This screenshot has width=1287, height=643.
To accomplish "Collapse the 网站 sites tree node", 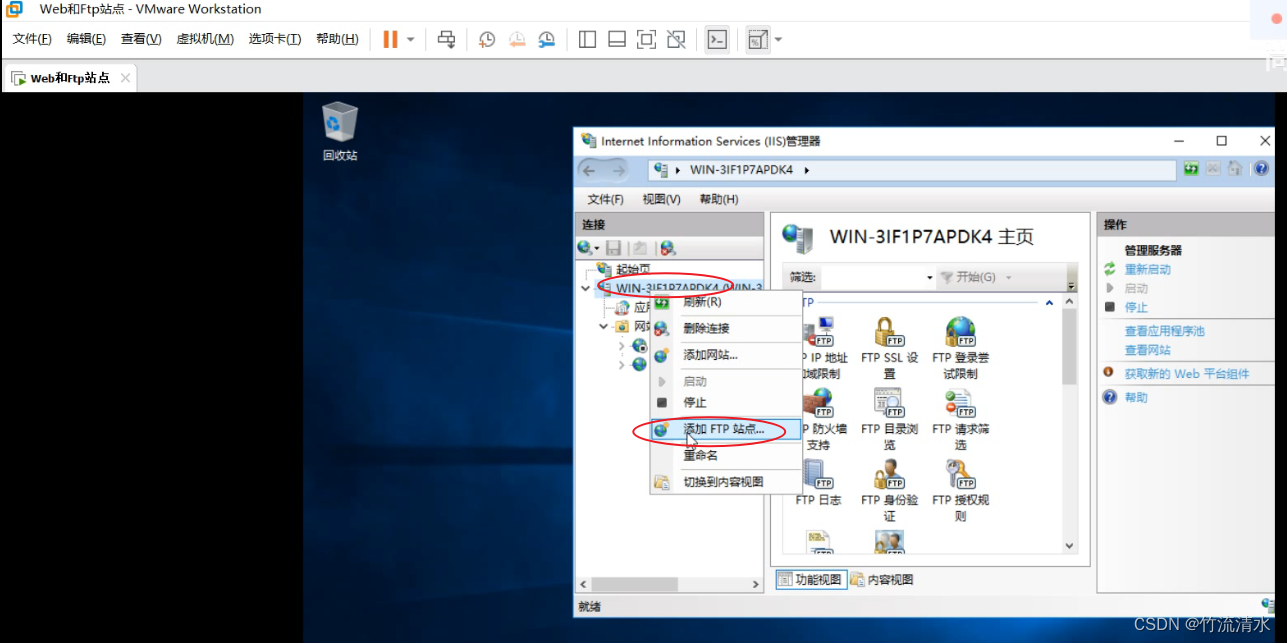I will [604, 326].
